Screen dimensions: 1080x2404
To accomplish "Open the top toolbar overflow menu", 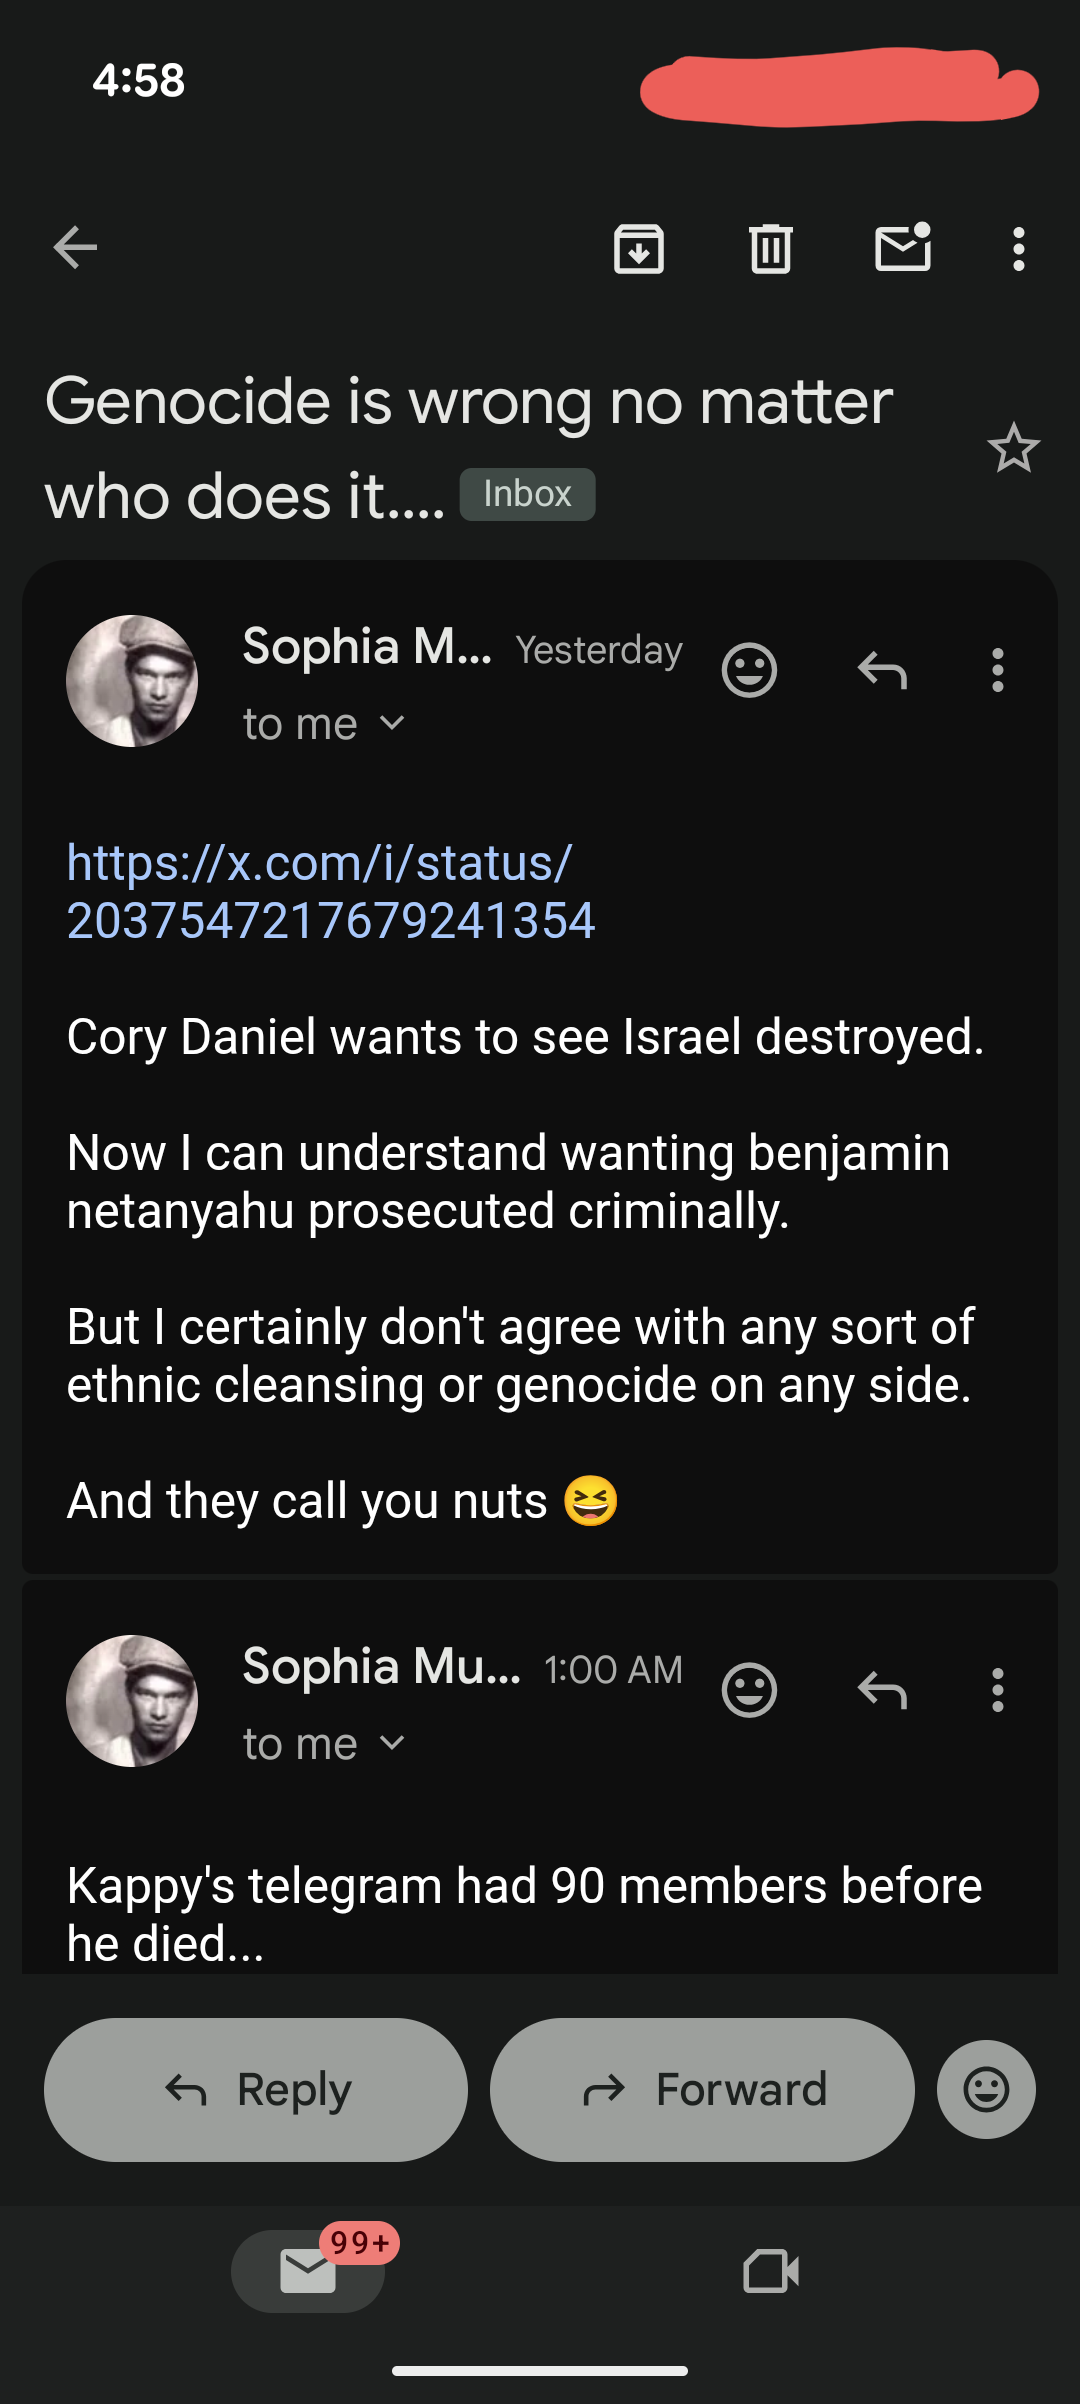I will coord(1018,249).
